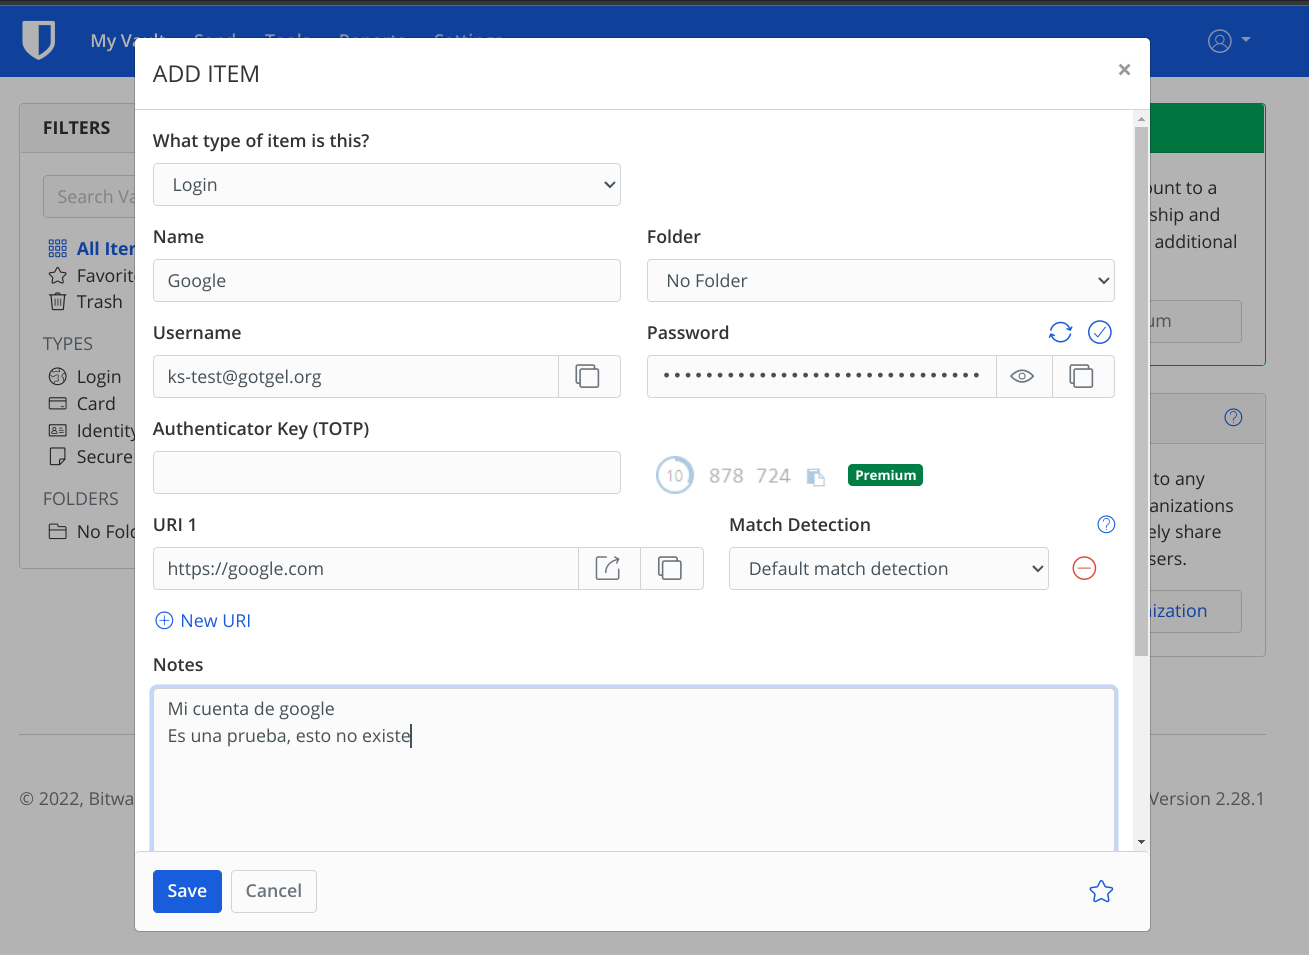Open the Folder dropdown showing No Folder
Screen dimensions: 1309x955
click(x=881, y=281)
